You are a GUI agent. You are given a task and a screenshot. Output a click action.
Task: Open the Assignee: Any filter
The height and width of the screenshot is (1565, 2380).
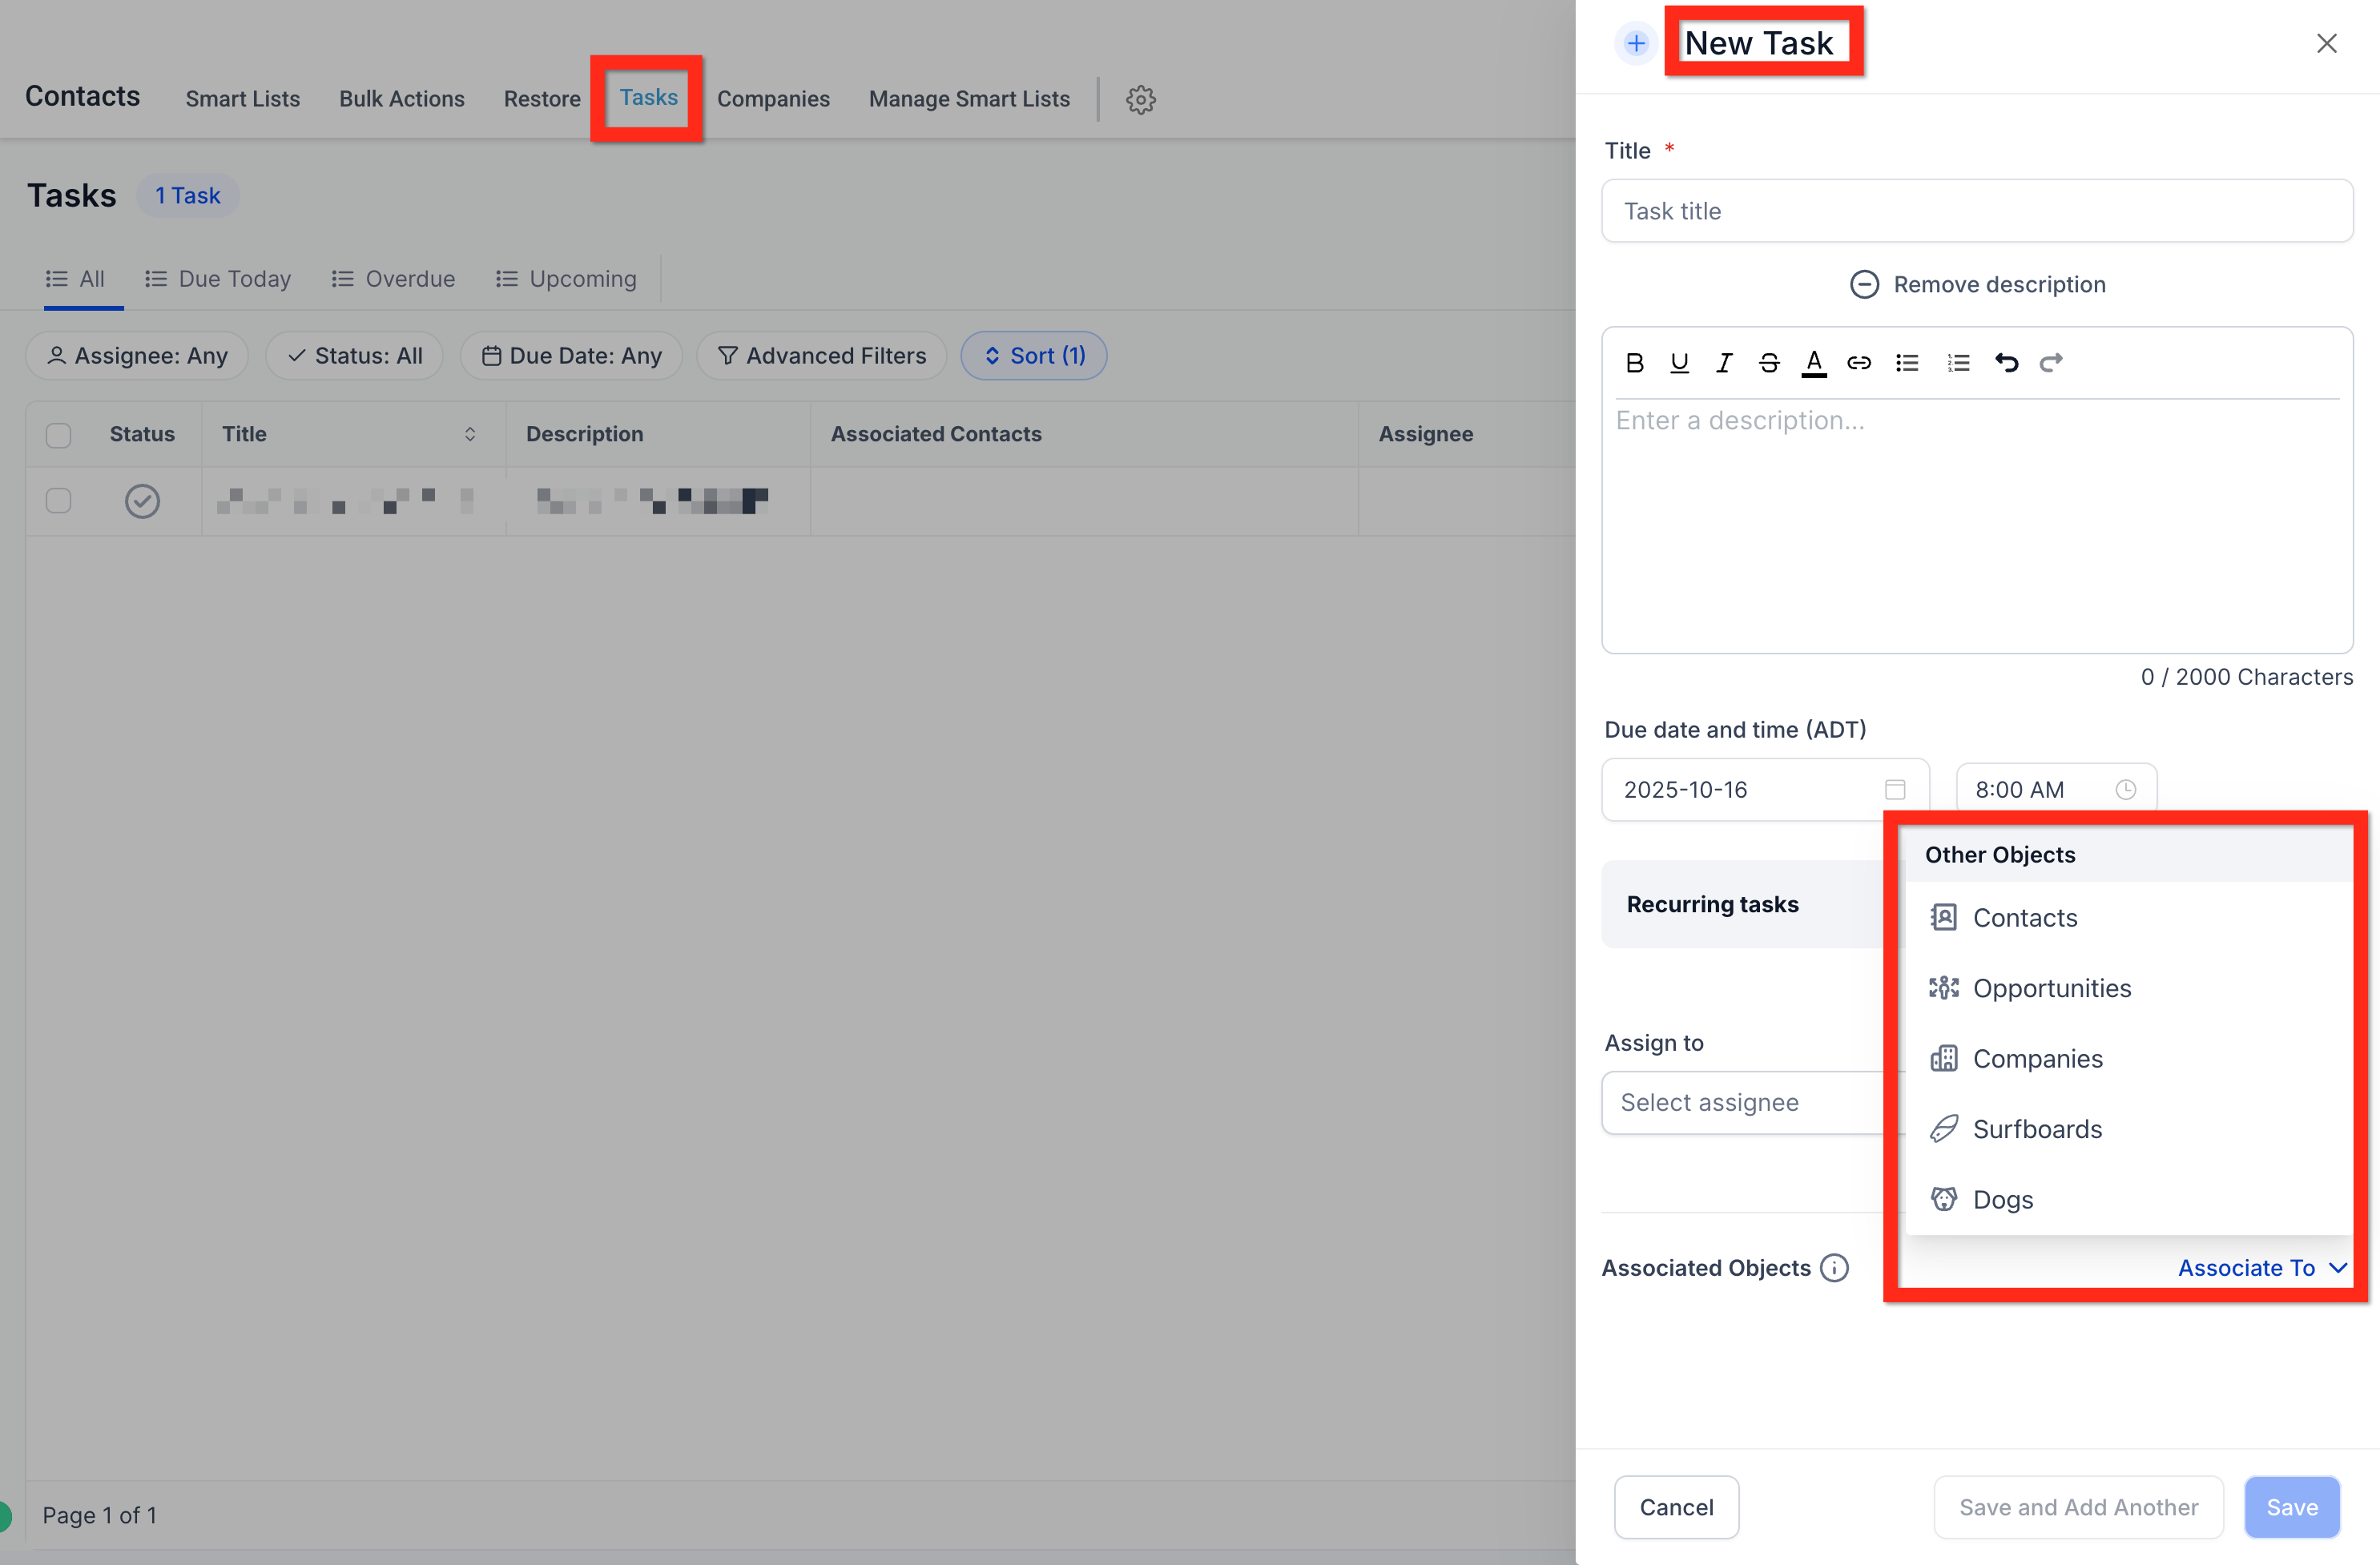pos(137,356)
